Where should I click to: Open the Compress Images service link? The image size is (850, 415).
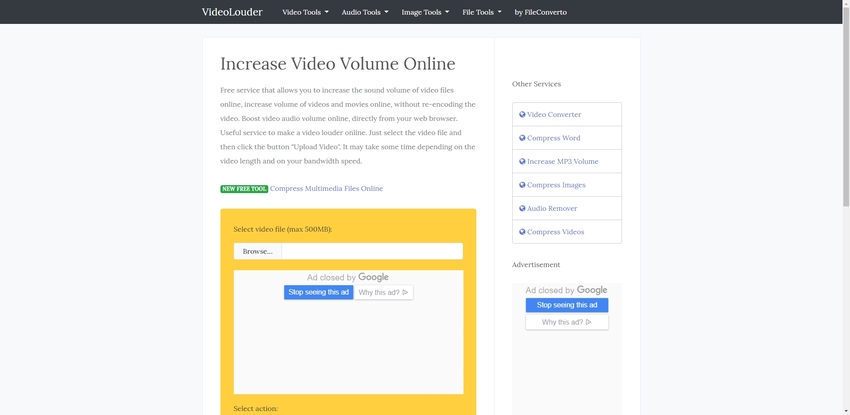click(556, 185)
